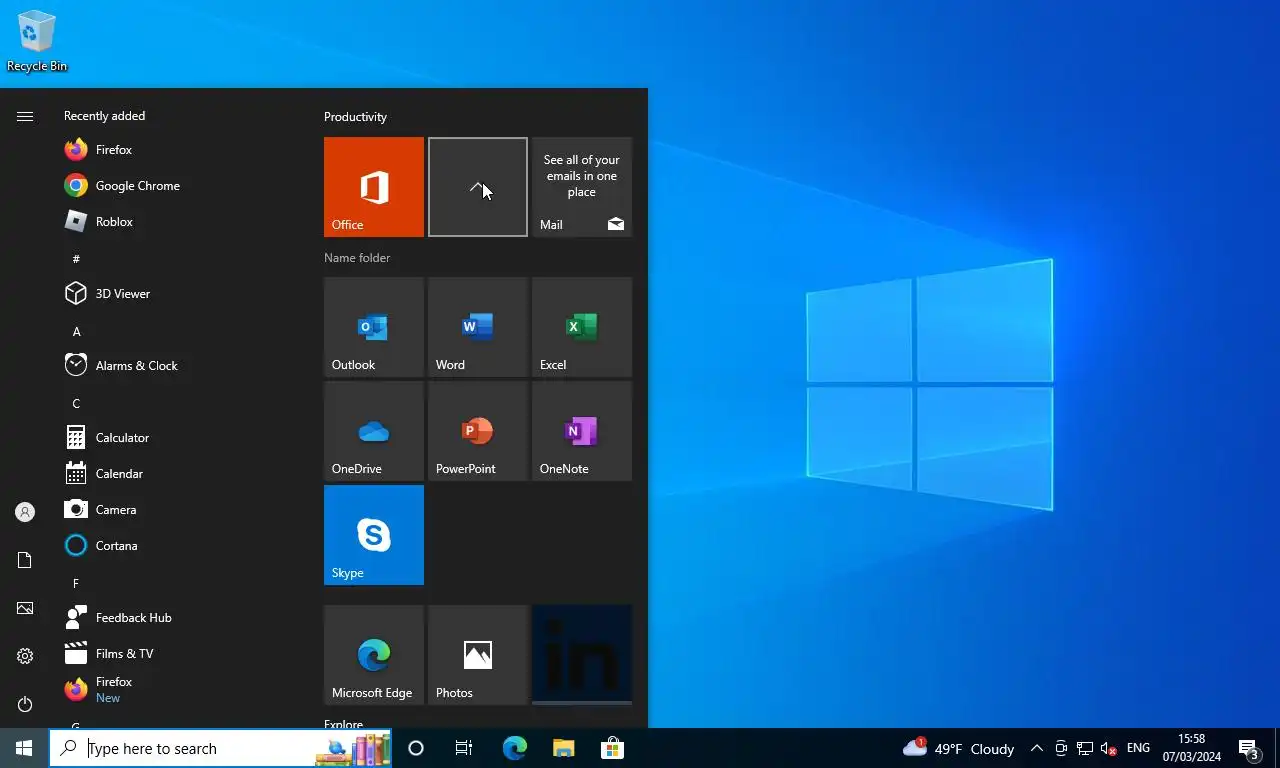Select the Recycle Bin on desktop
Screen dimensions: 1280x768
tap(37, 41)
